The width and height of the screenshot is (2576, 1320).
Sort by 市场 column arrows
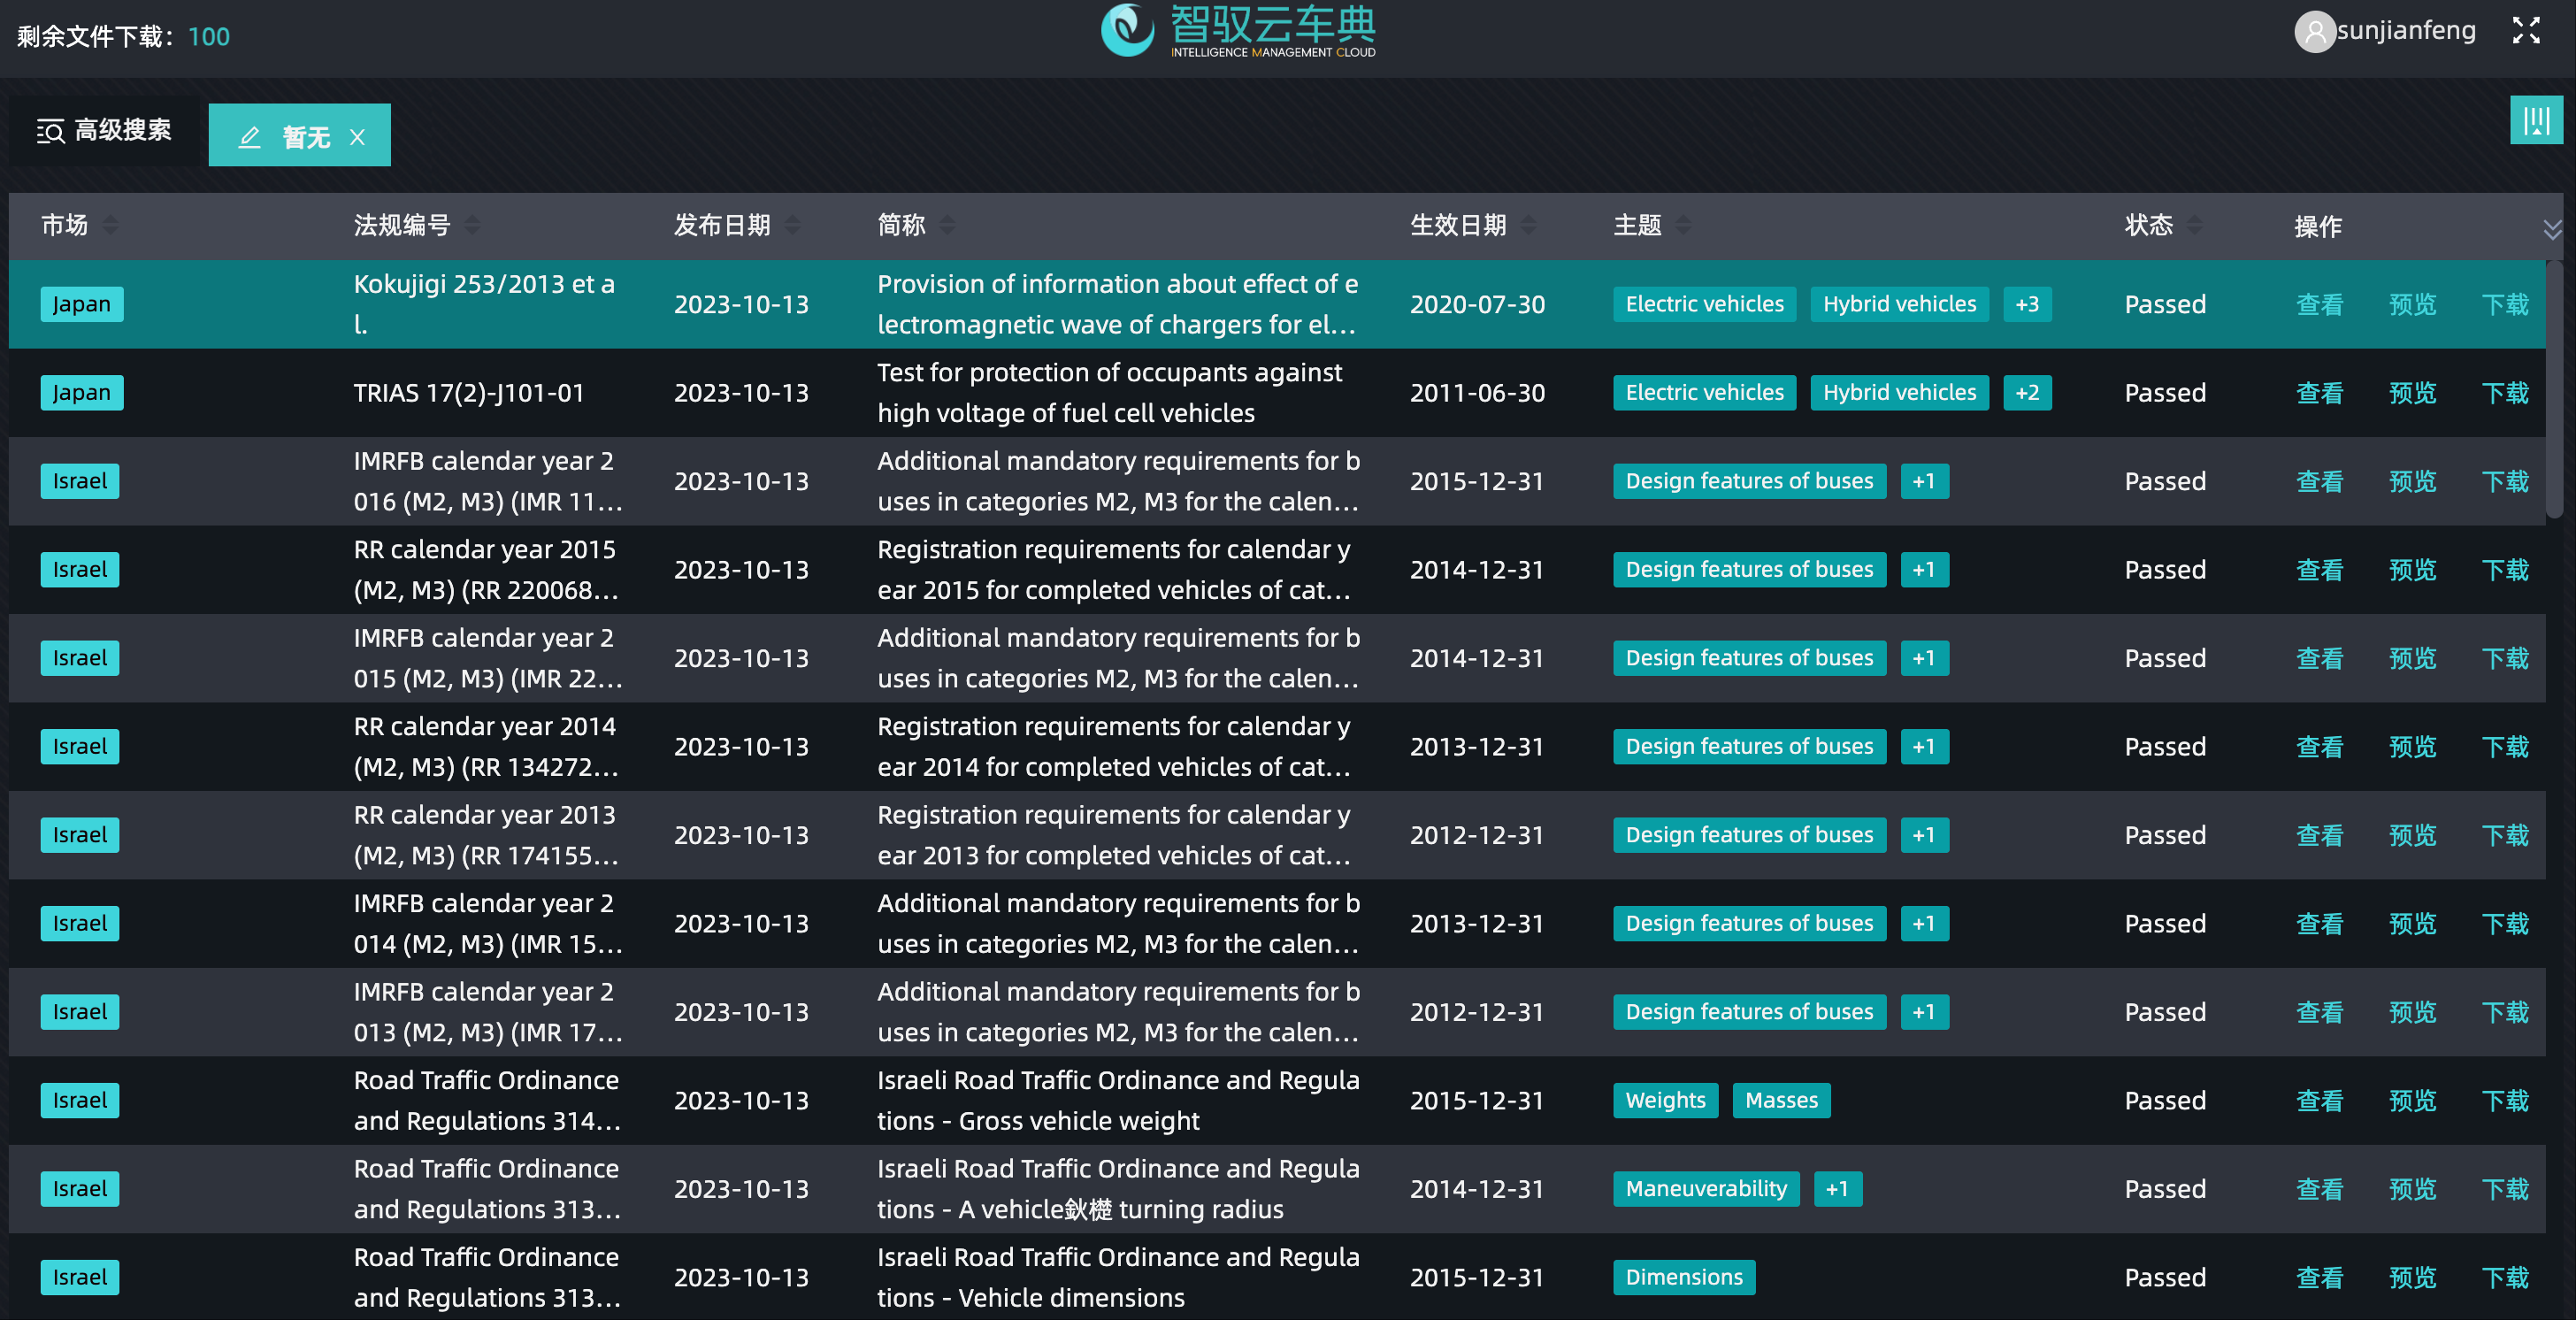[x=110, y=225]
